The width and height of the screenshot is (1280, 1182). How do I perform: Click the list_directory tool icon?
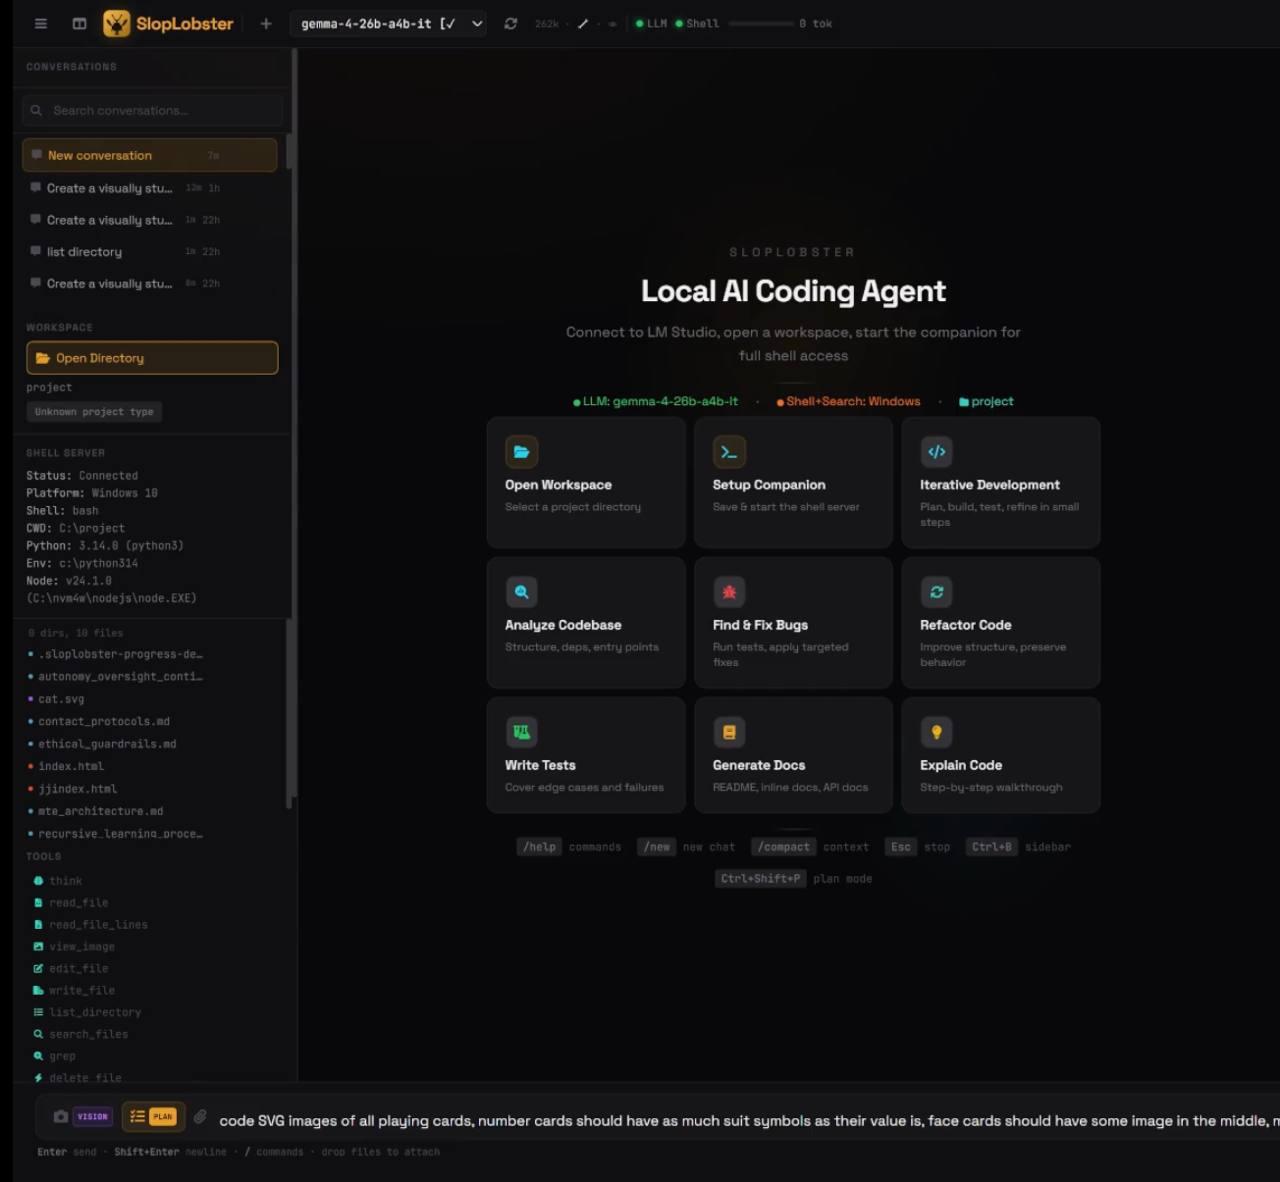38,1013
